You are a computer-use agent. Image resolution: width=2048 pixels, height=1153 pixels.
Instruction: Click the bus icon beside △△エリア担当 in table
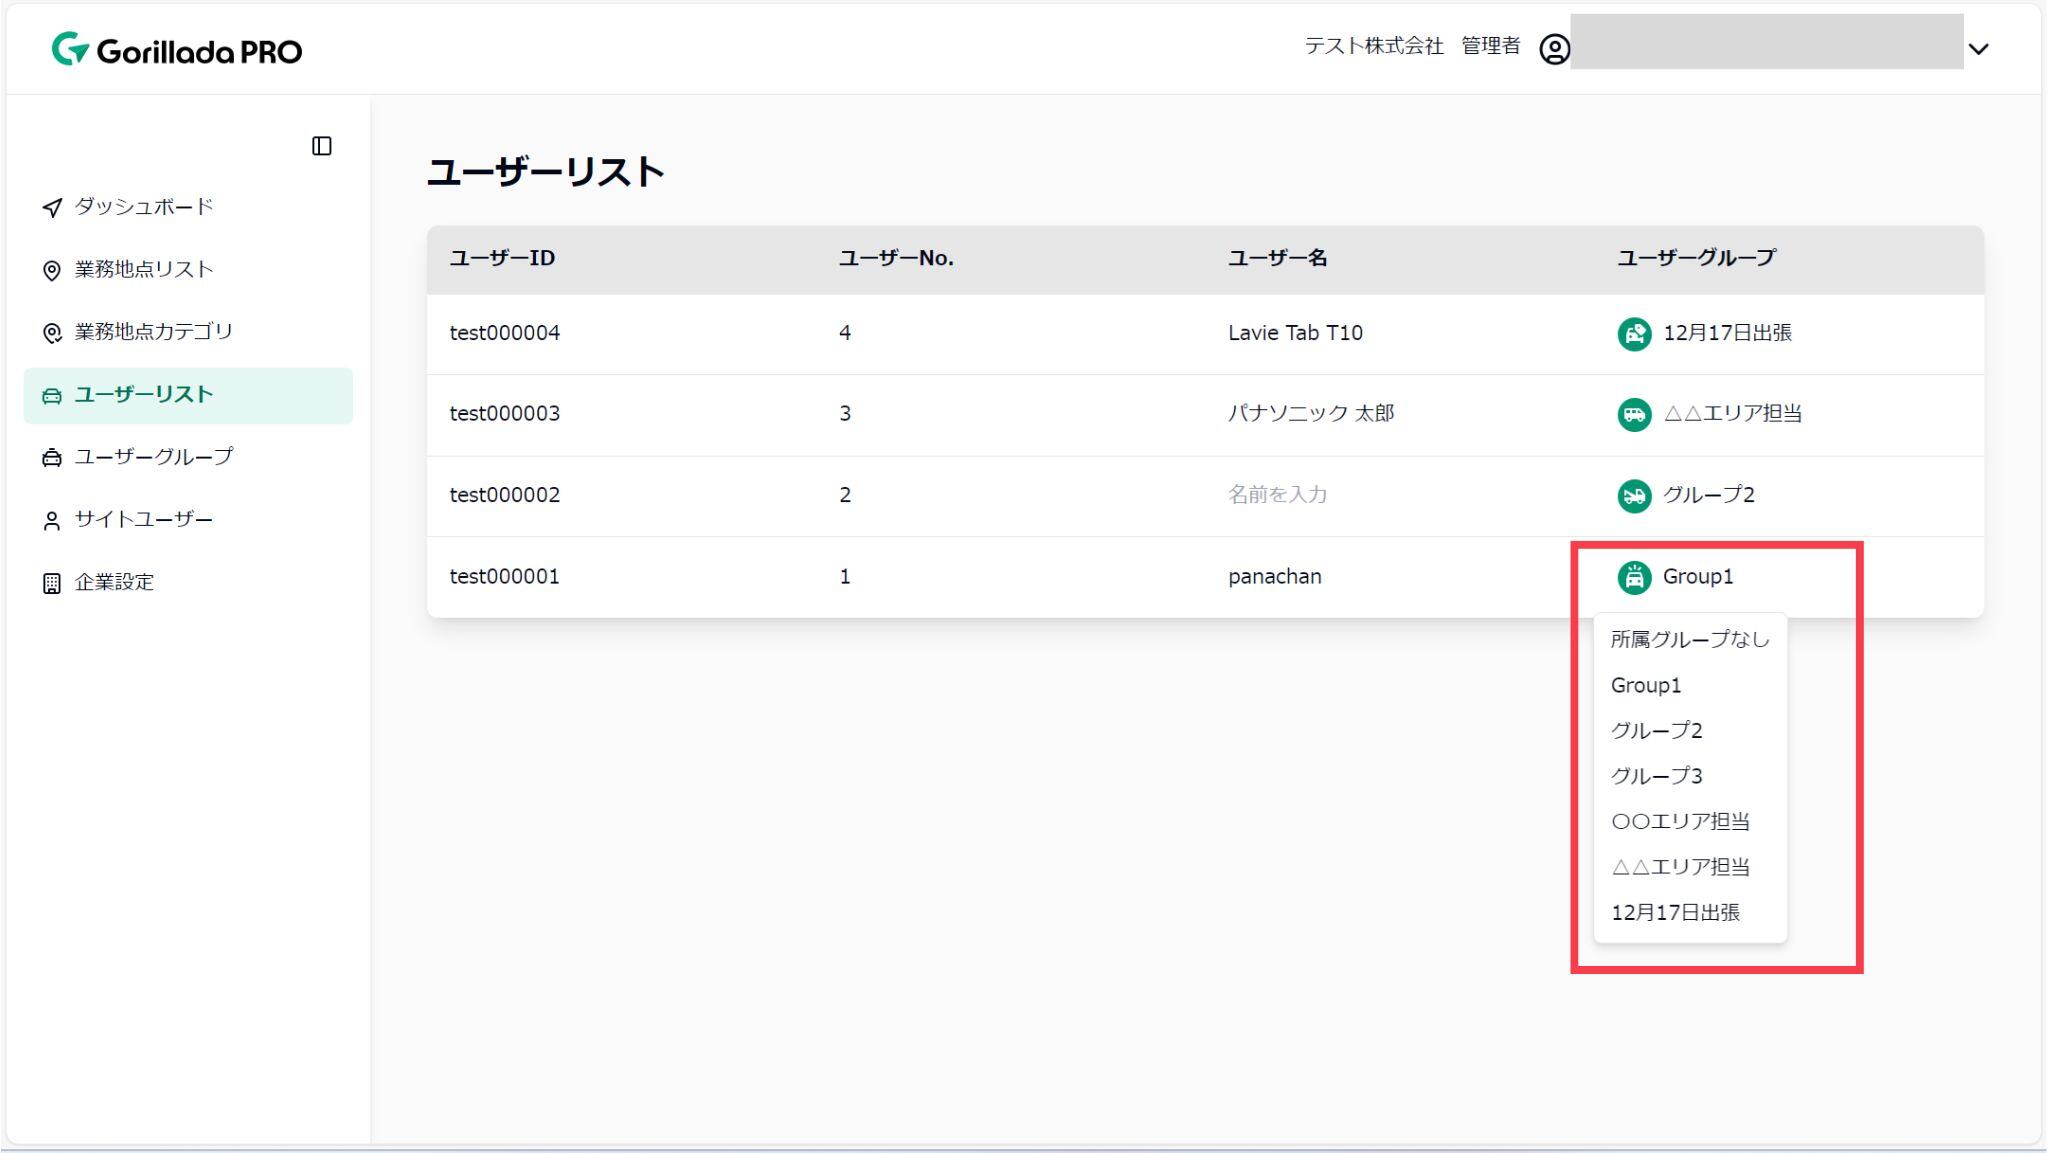click(x=1634, y=414)
